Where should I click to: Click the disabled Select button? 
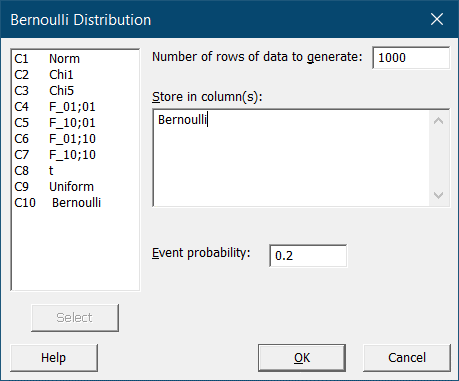(x=75, y=318)
